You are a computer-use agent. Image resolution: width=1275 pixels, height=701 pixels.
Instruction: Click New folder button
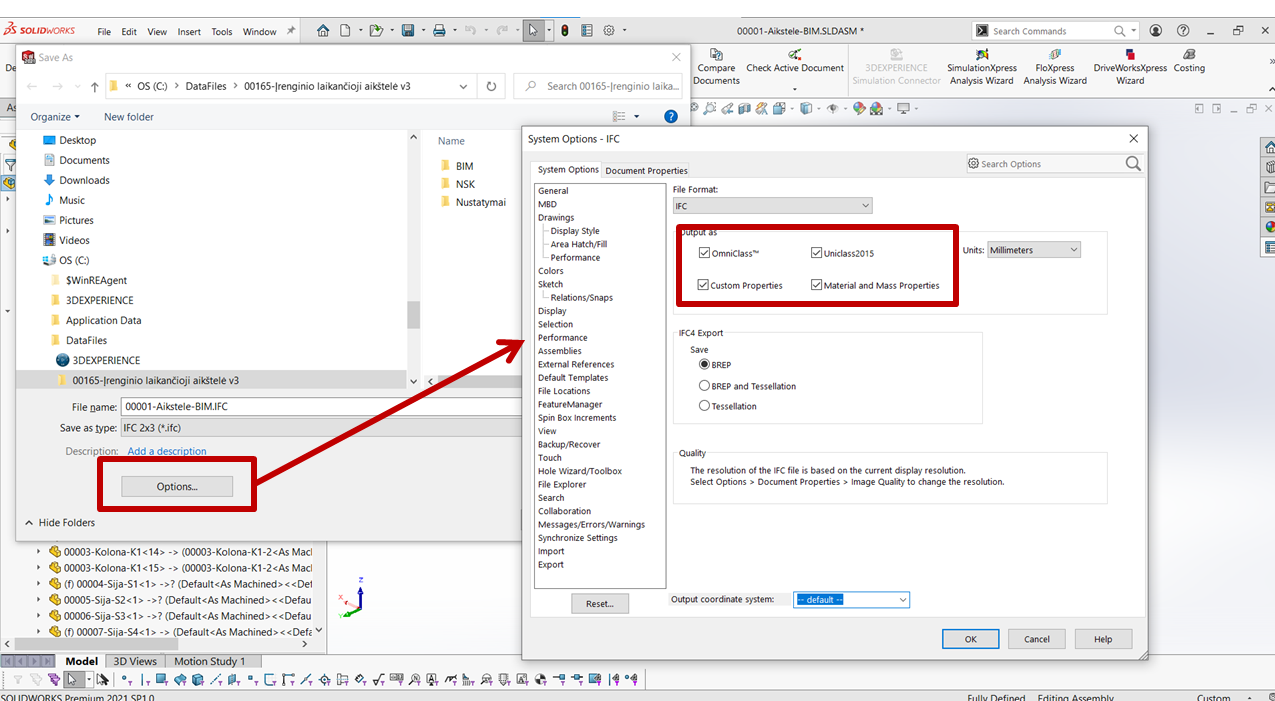point(129,117)
